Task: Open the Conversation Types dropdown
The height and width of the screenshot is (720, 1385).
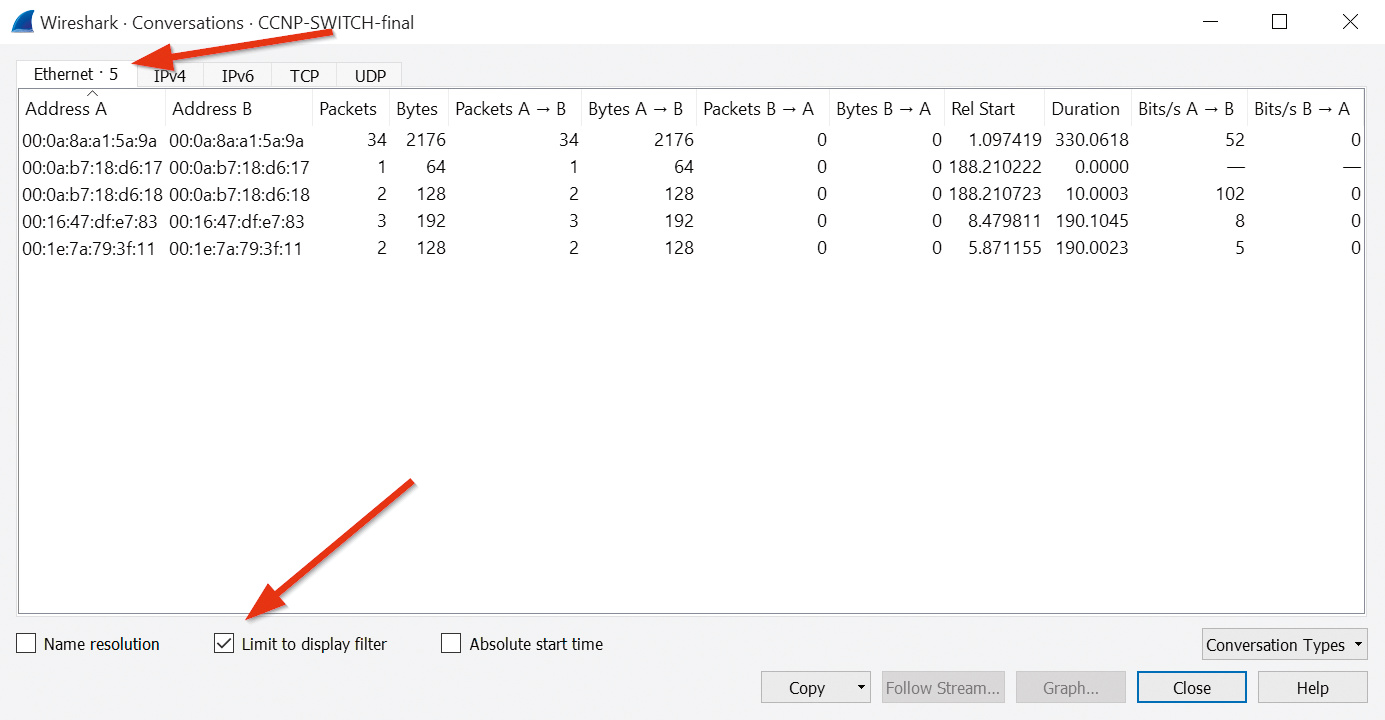Action: point(1284,645)
